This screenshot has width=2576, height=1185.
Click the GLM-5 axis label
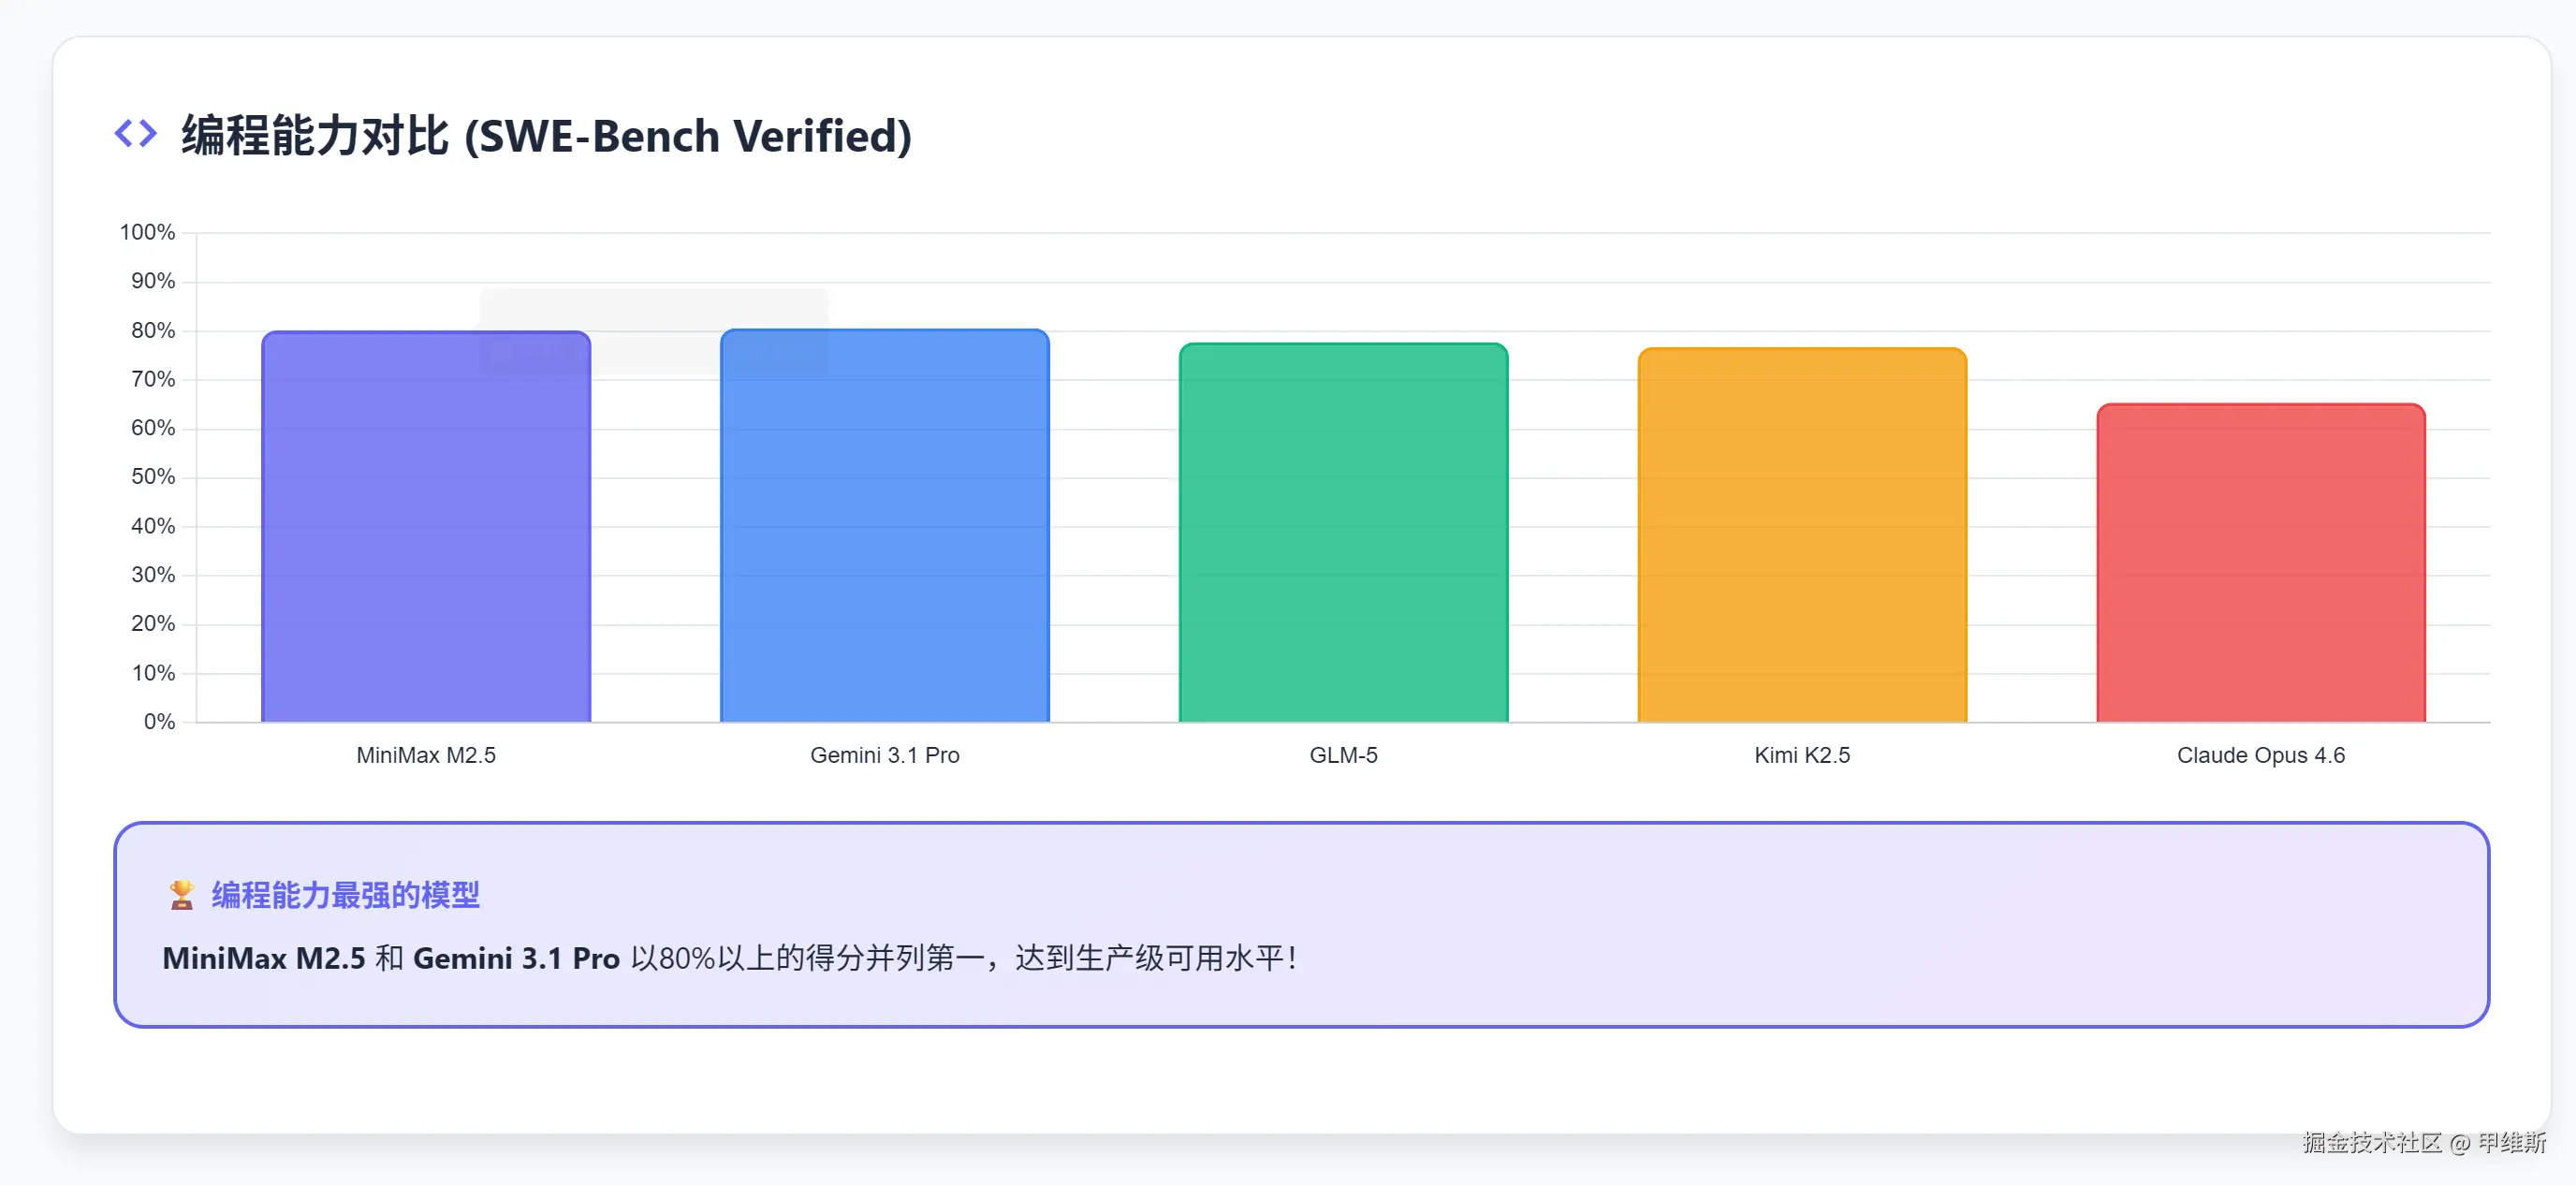1343,755
